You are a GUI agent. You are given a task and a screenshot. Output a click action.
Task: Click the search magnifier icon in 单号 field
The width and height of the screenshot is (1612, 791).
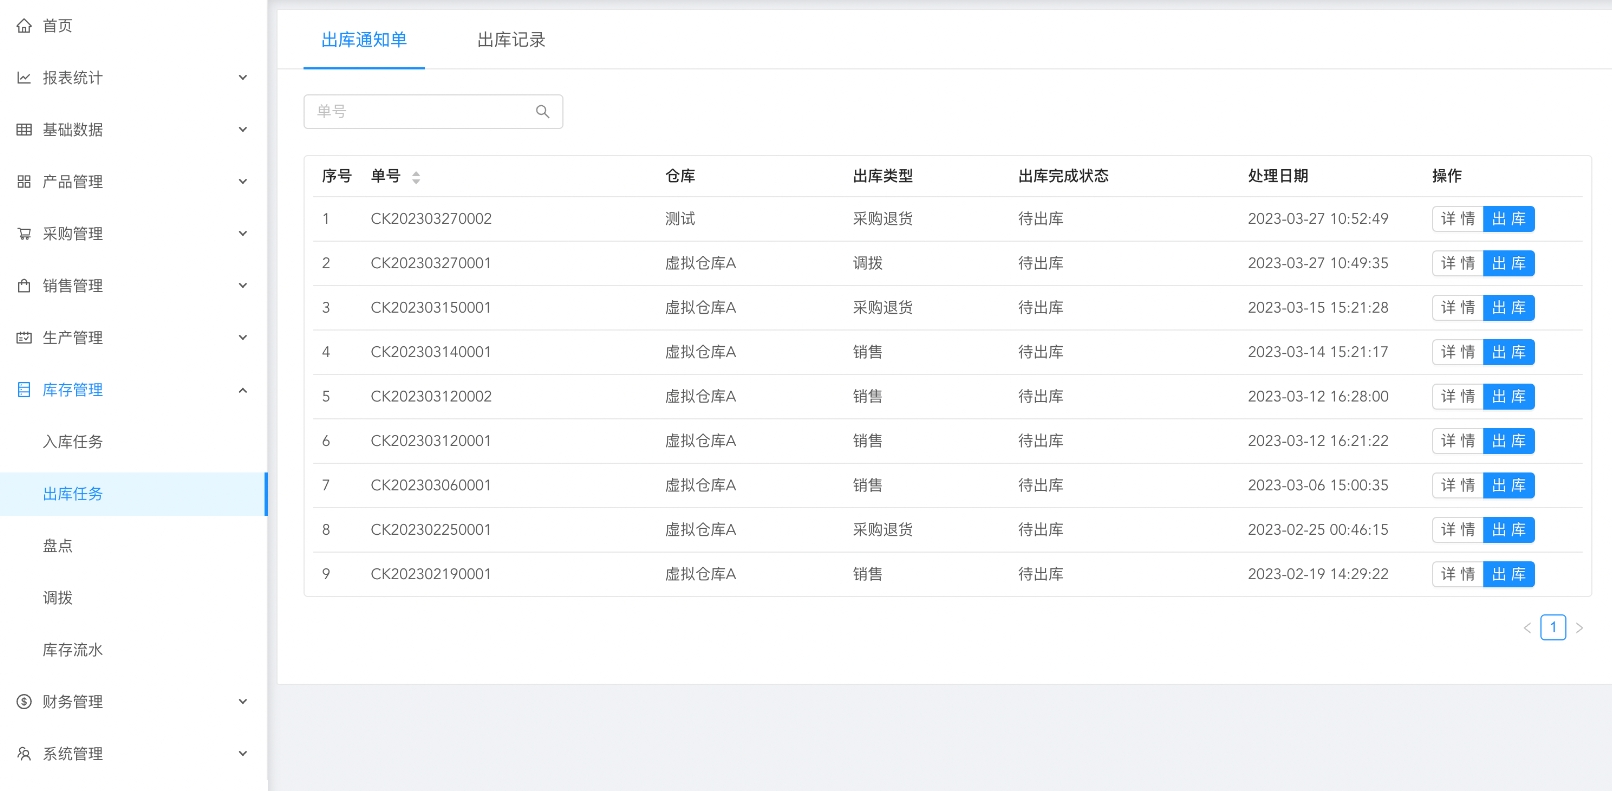pos(543,112)
